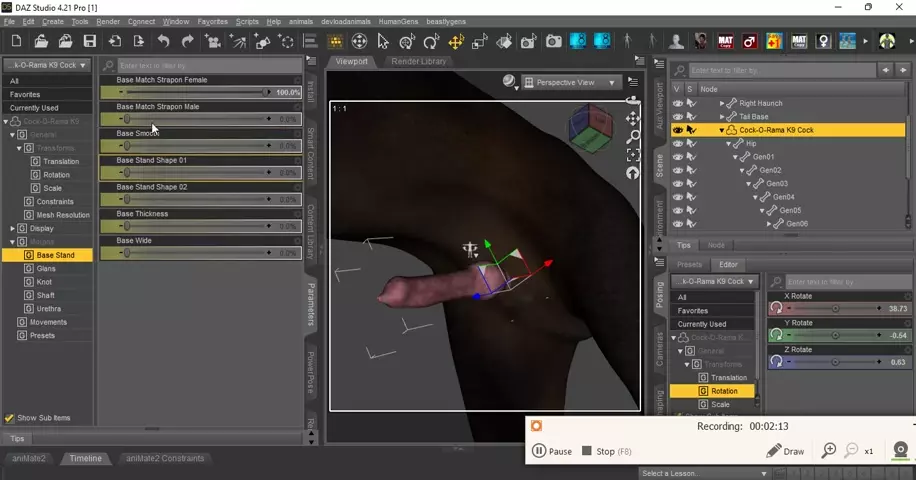Viewport: 916px width, 480px height.
Task: Click the viewport zoom magnifier control
Action: tap(632, 137)
